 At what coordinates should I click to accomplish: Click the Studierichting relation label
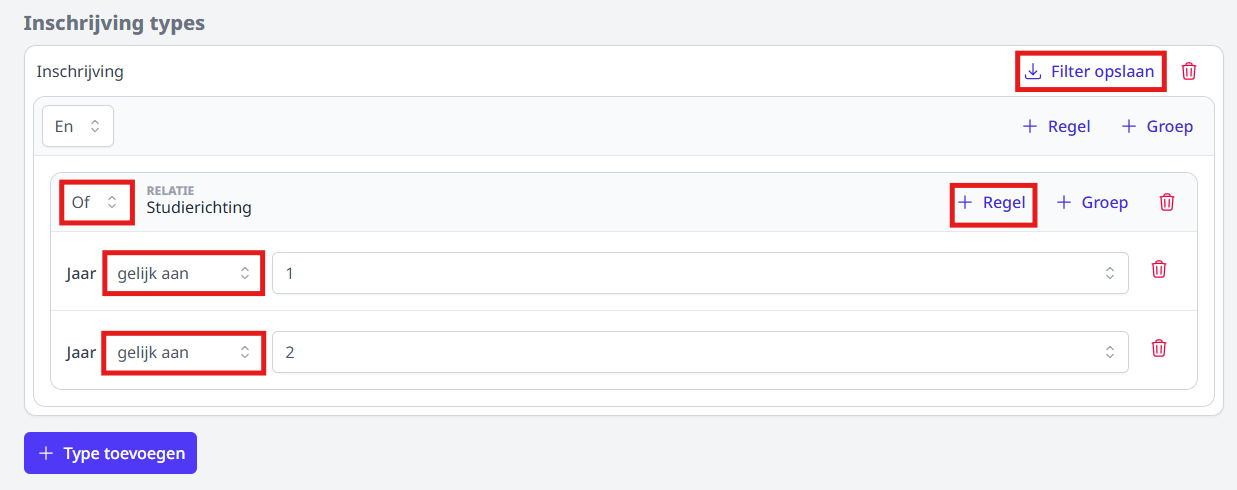pos(199,208)
